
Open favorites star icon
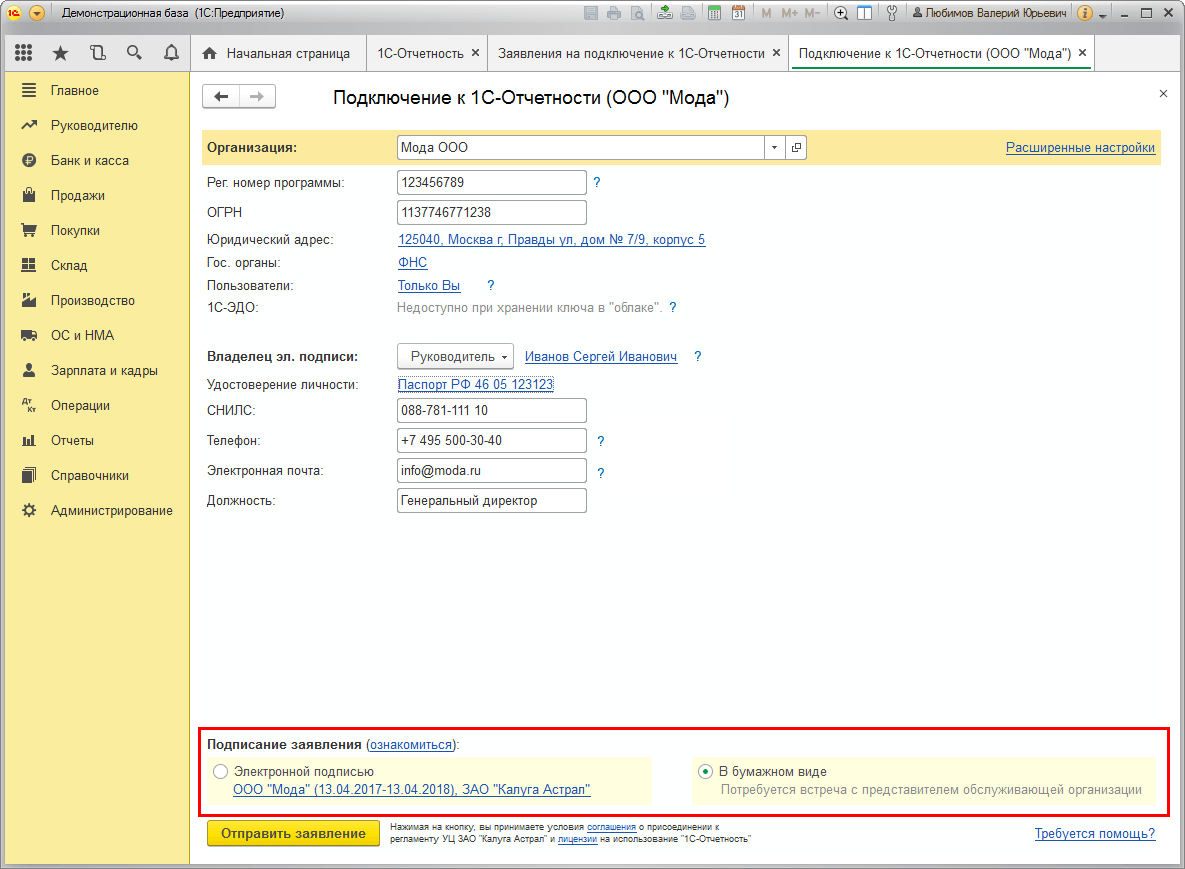coord(60,53)
